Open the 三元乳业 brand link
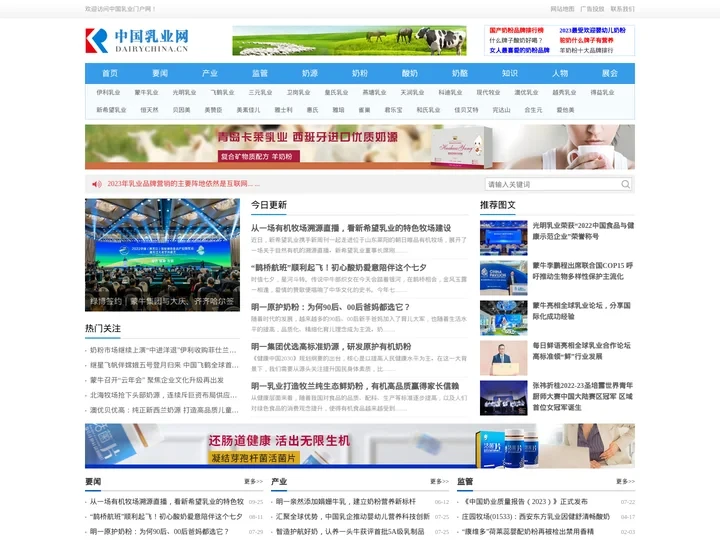This screenshot has width=720, height=540. click(x=260, y=92)
